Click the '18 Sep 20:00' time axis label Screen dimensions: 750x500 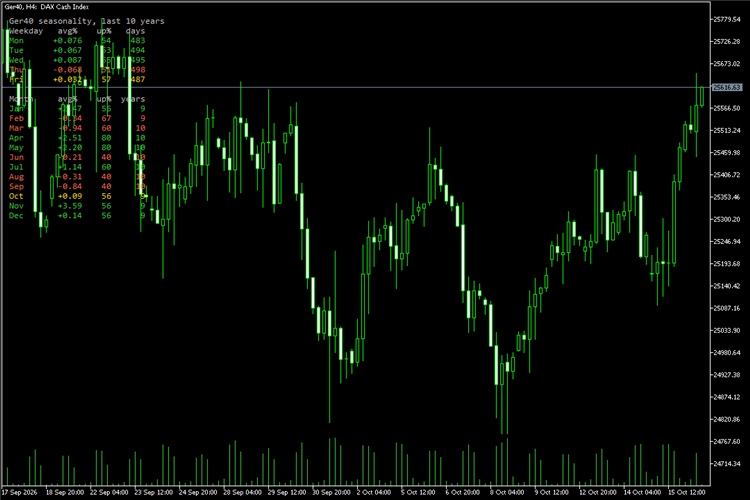point(65,492)
